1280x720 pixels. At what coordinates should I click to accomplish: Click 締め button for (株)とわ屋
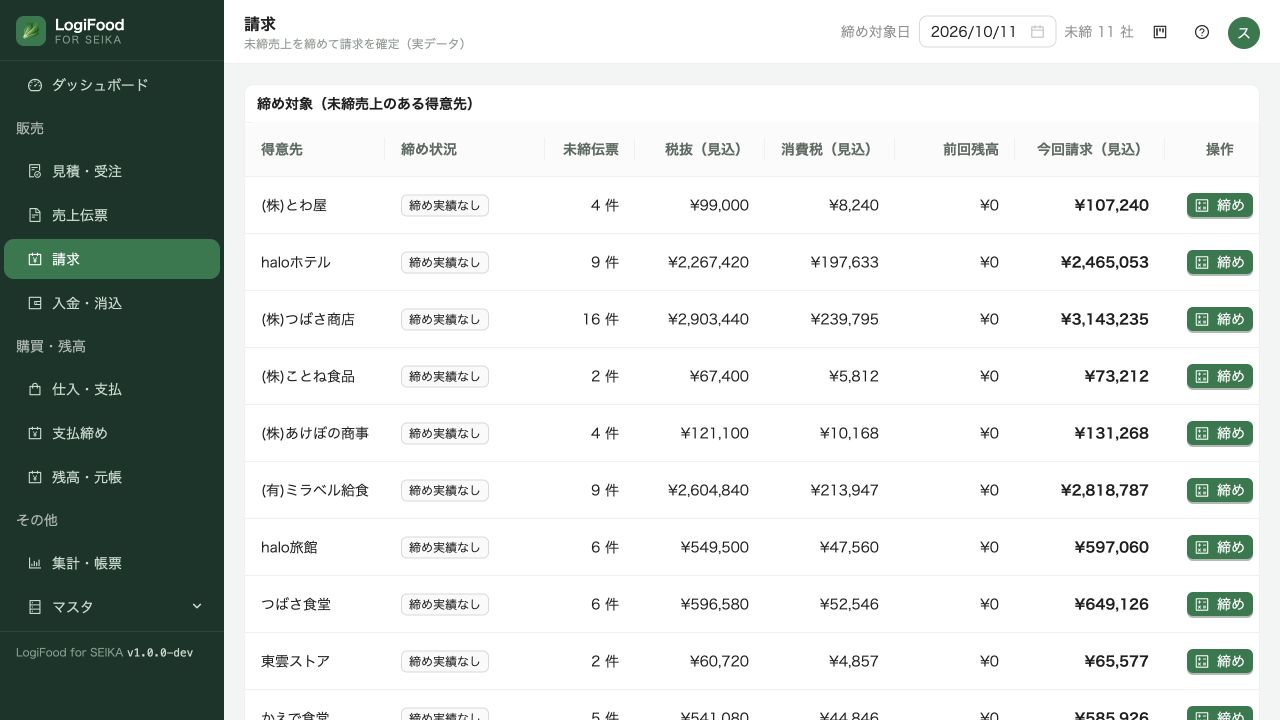pos(1220,205)
